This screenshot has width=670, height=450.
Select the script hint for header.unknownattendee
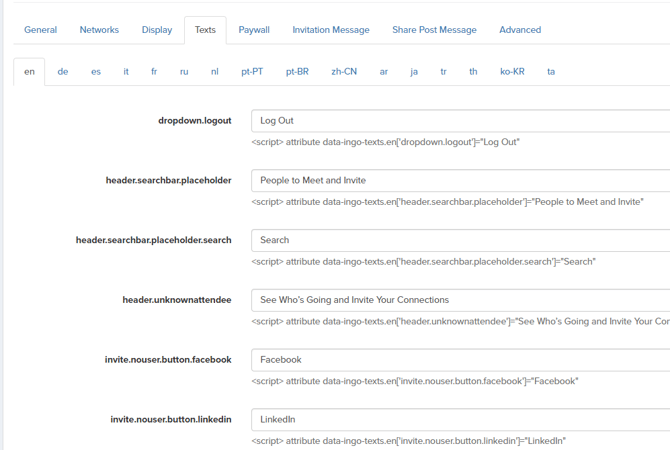(x=461, y=322)
